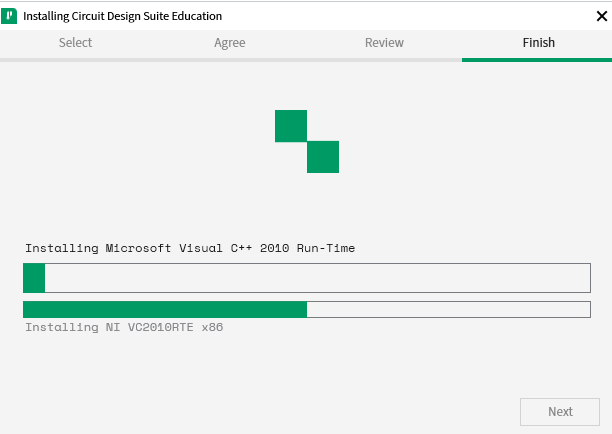This screenshot has height=434, width=612.
Task: Switch to the Finish step tab
Action: (539, 43)
